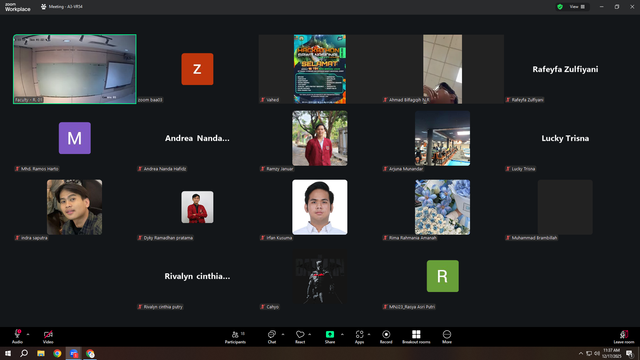Click the Zoom Workplace logo

(18, 7)
